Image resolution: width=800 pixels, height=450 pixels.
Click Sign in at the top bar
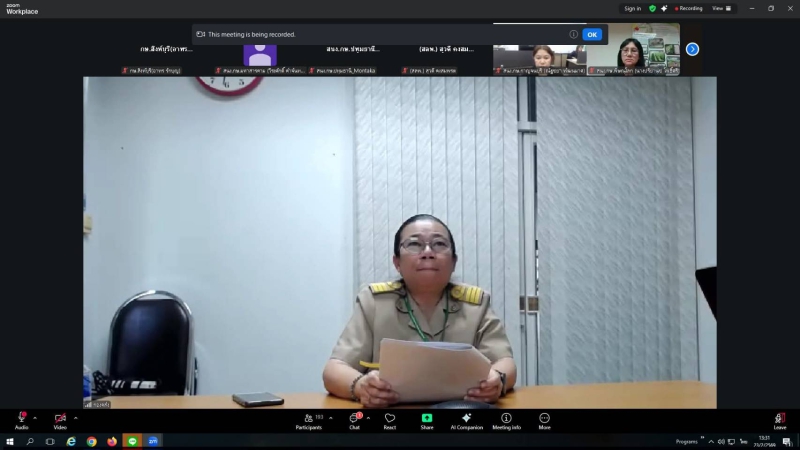coord(632,8)
